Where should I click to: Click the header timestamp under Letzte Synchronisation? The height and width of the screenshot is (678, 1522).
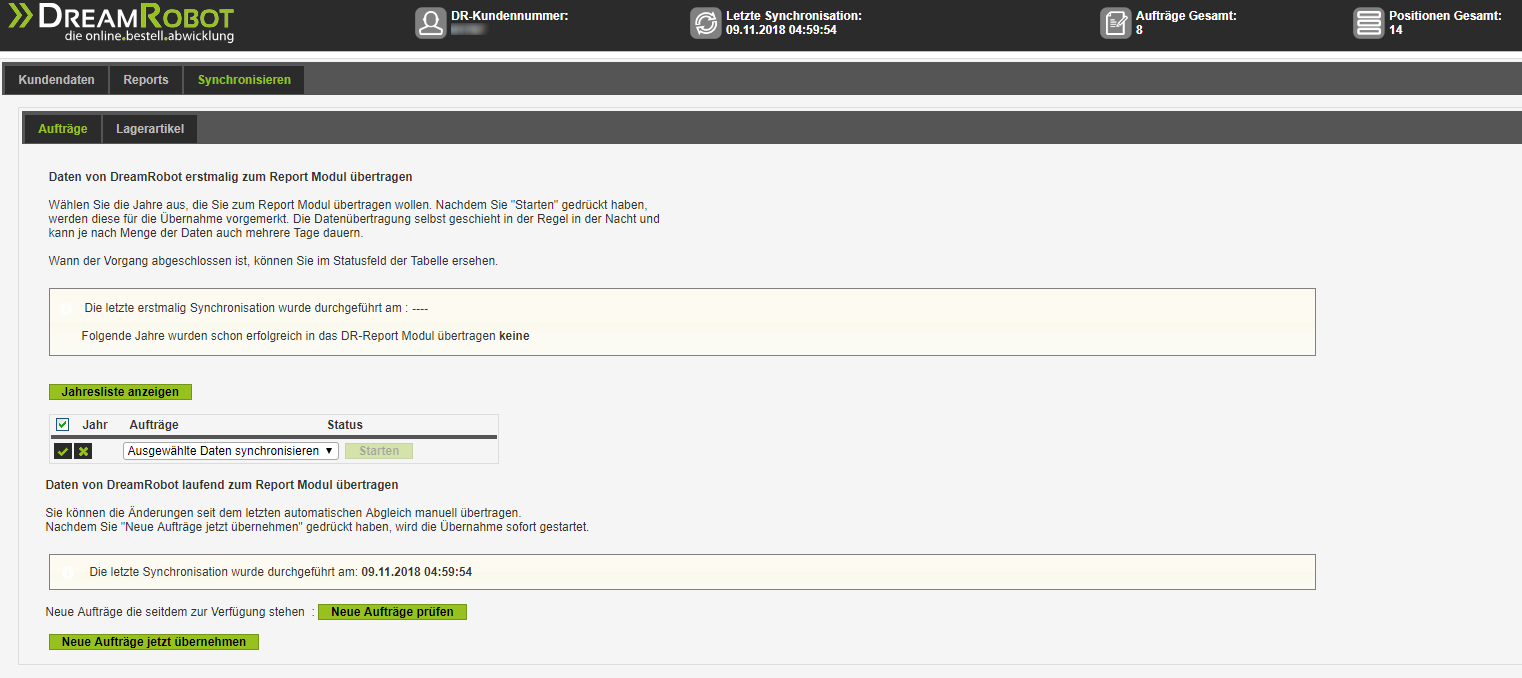coord(781,30)
